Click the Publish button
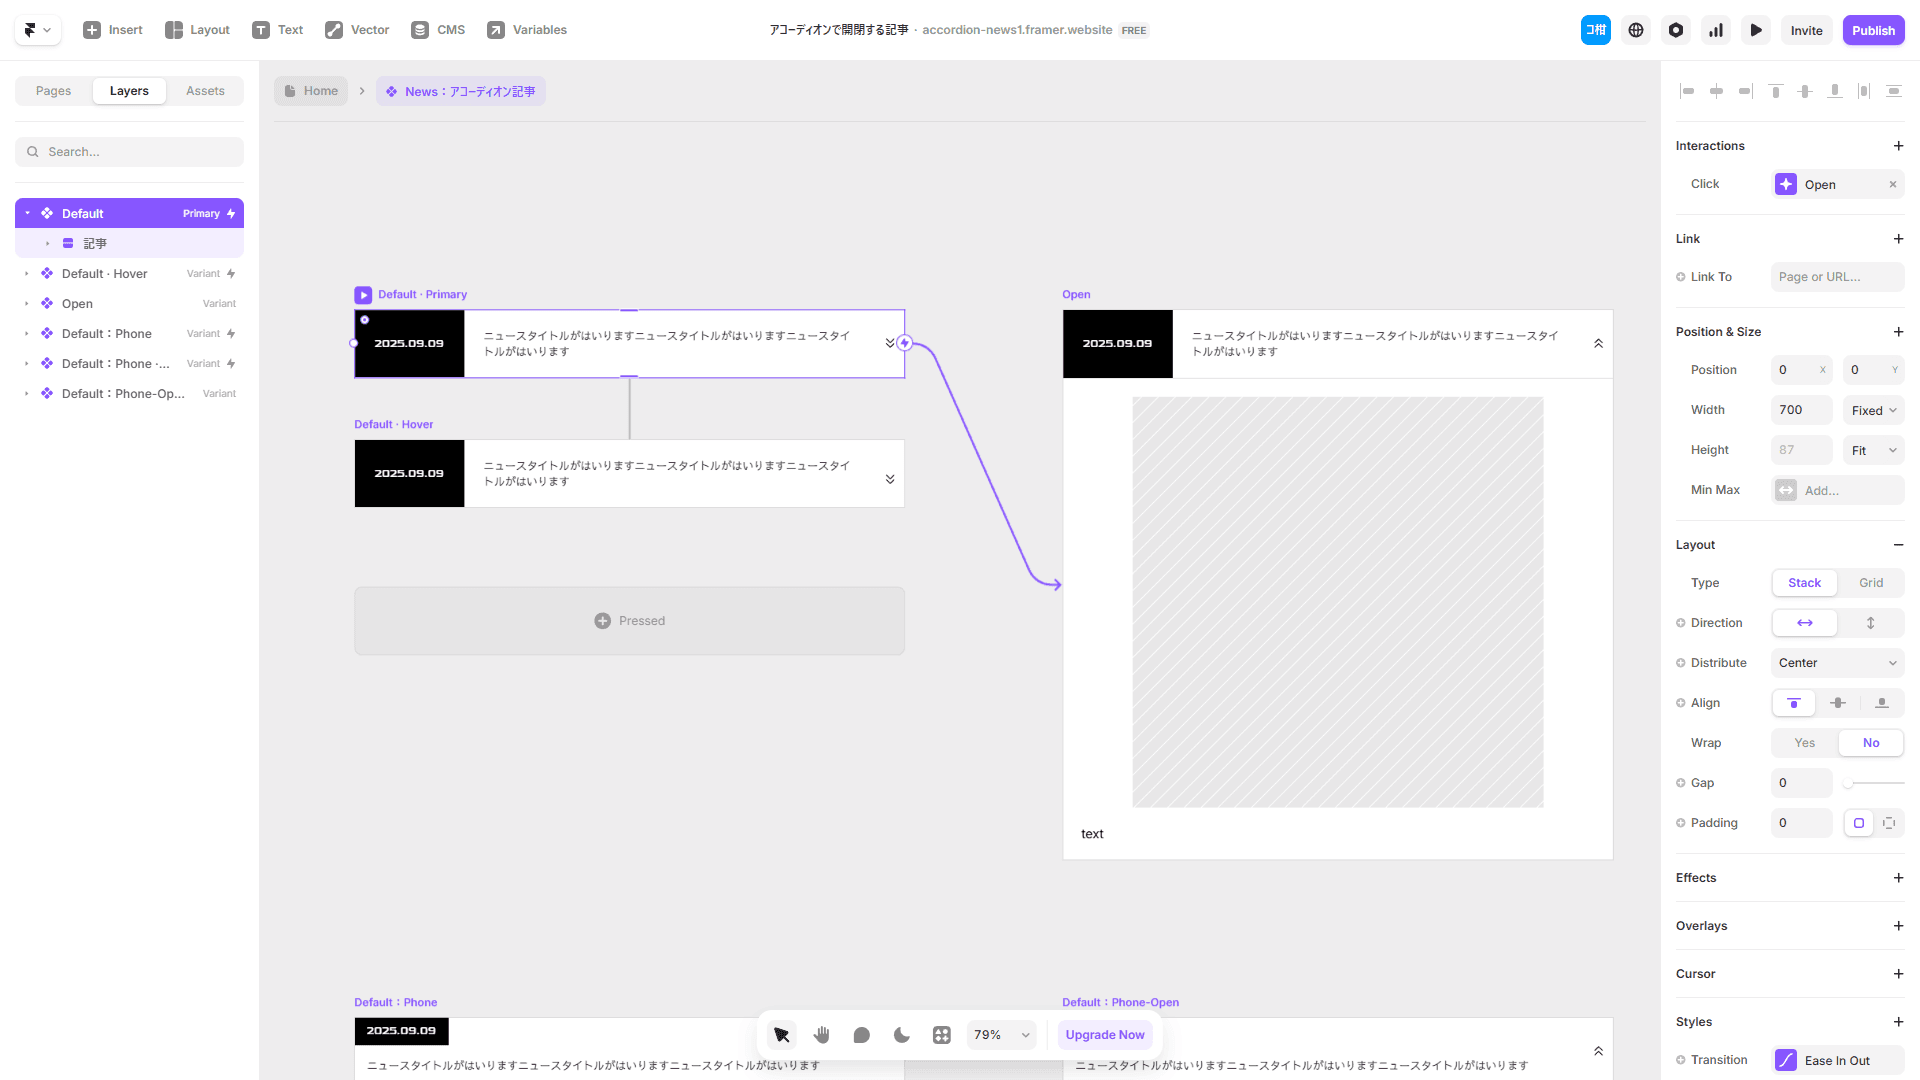 click(x=1873, y=30)
